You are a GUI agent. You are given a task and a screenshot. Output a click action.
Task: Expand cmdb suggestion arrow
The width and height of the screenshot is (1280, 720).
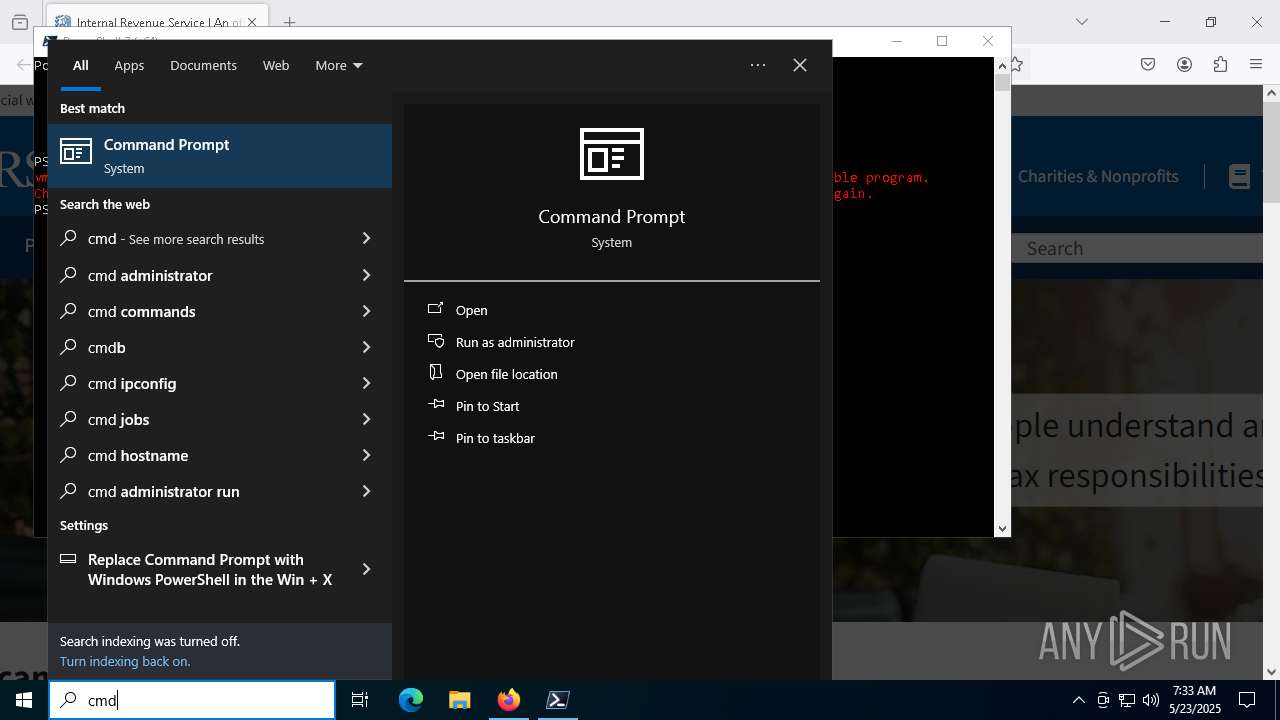(366, 347)
